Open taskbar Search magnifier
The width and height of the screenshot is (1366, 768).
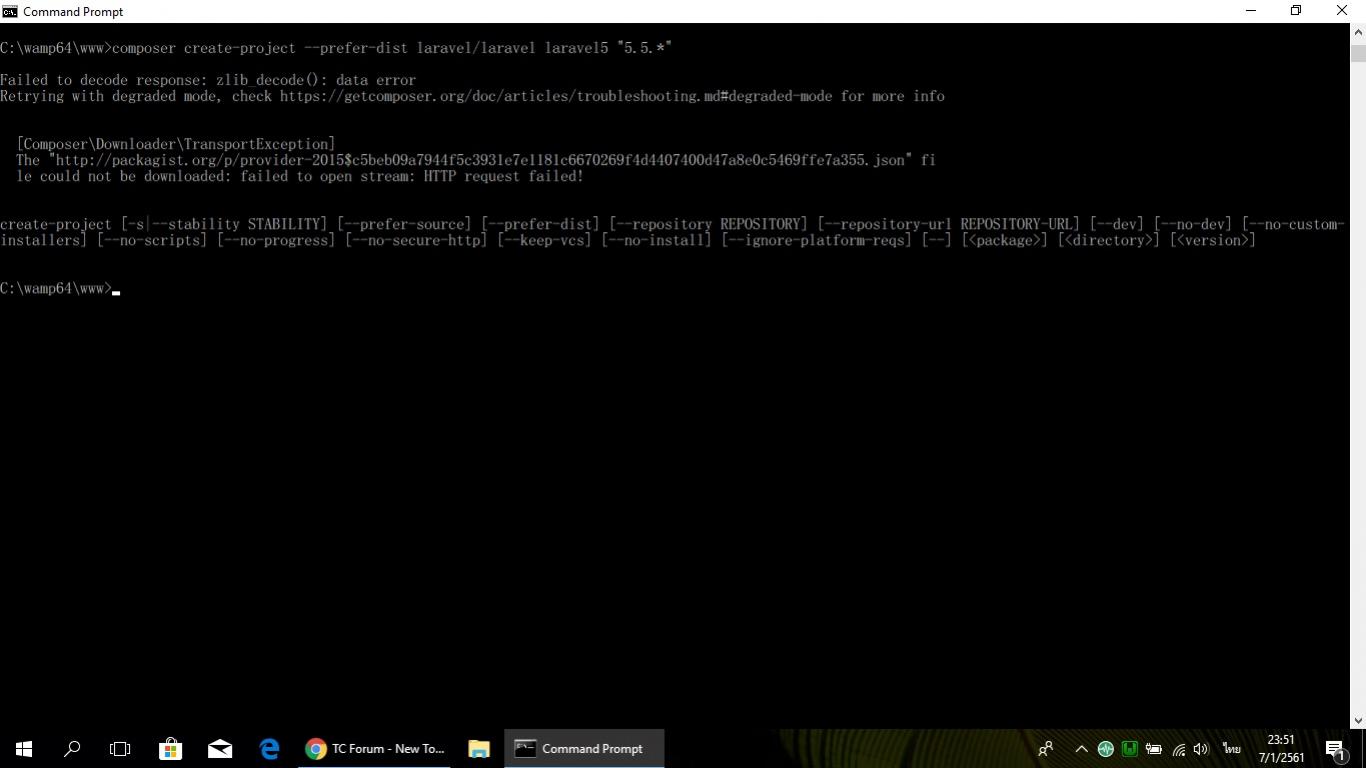click(x=72, y=748)
